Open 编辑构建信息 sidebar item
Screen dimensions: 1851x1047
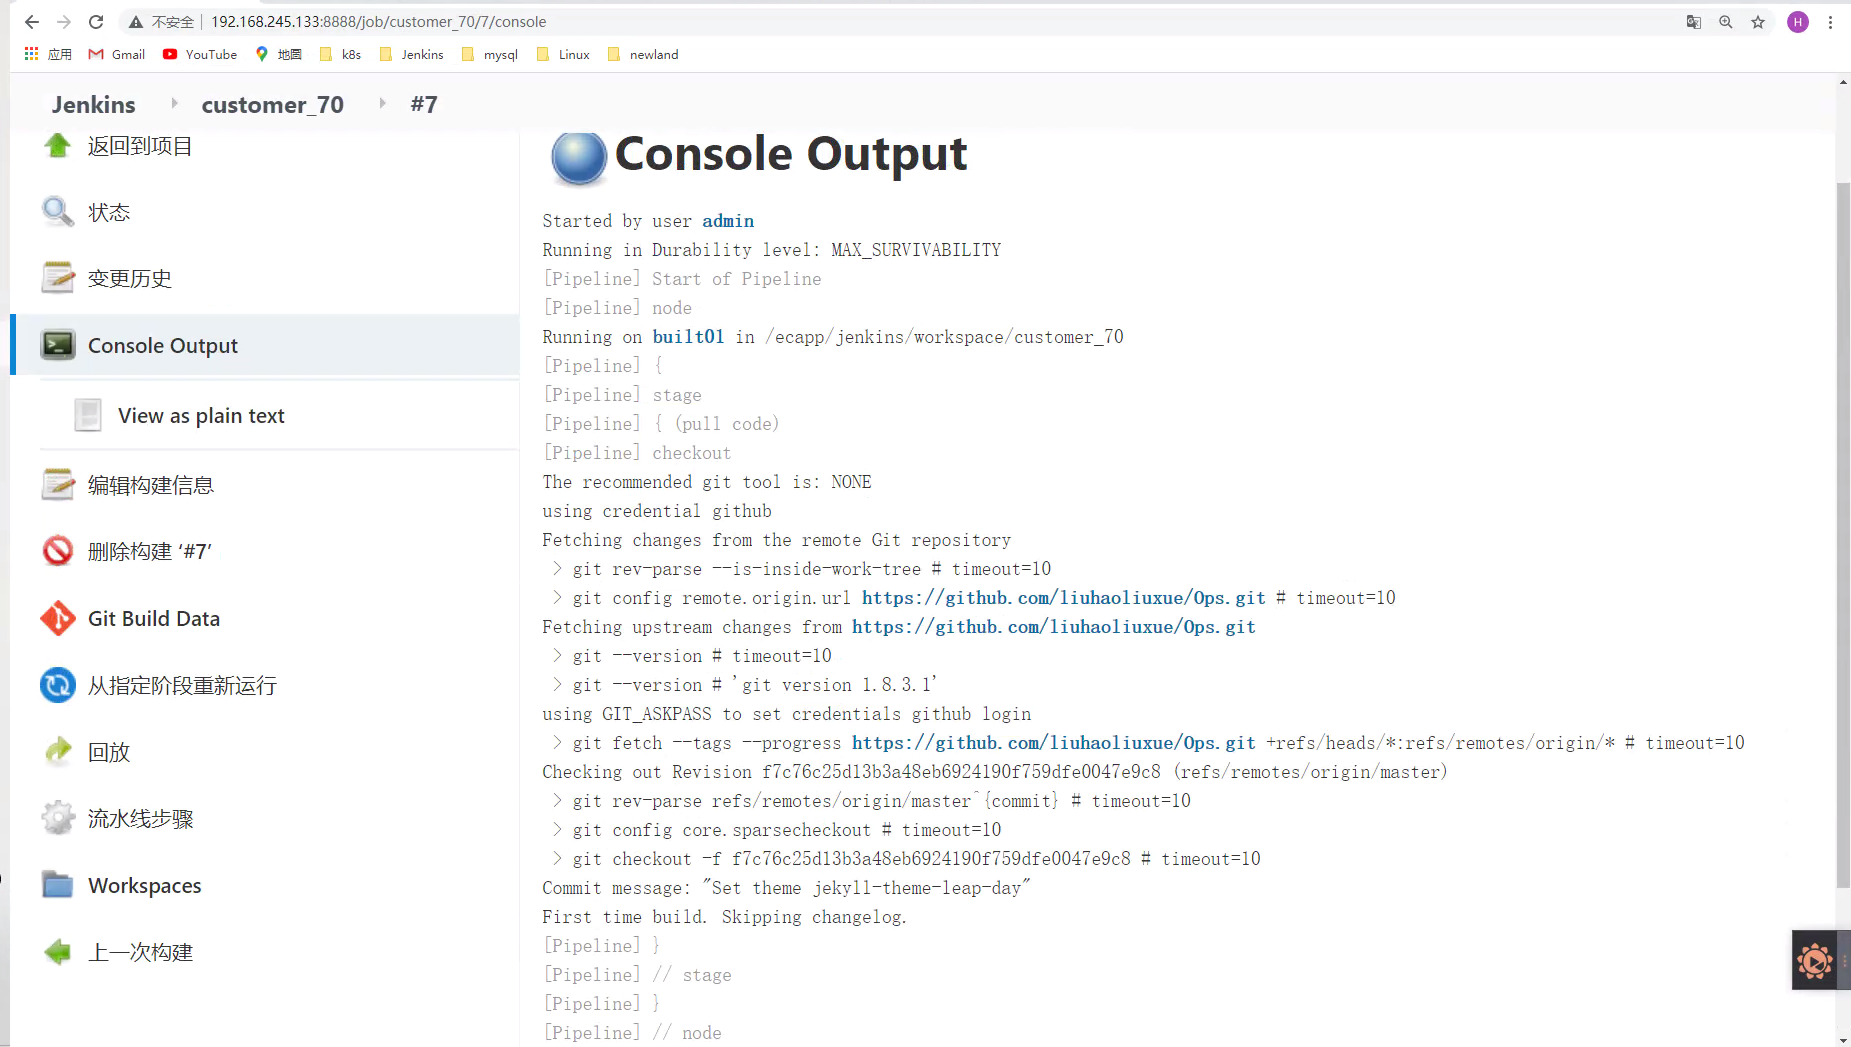(151, 485)
